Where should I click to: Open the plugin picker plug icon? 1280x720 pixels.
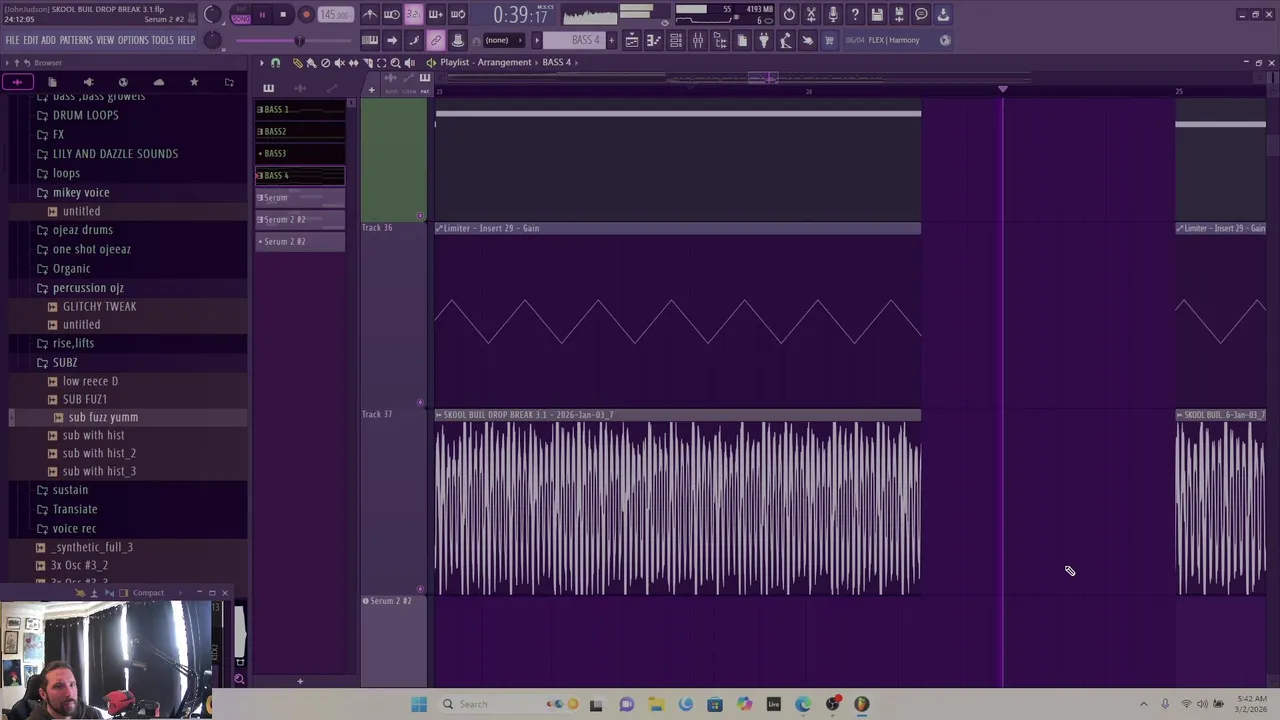click(x=764, y=40)
